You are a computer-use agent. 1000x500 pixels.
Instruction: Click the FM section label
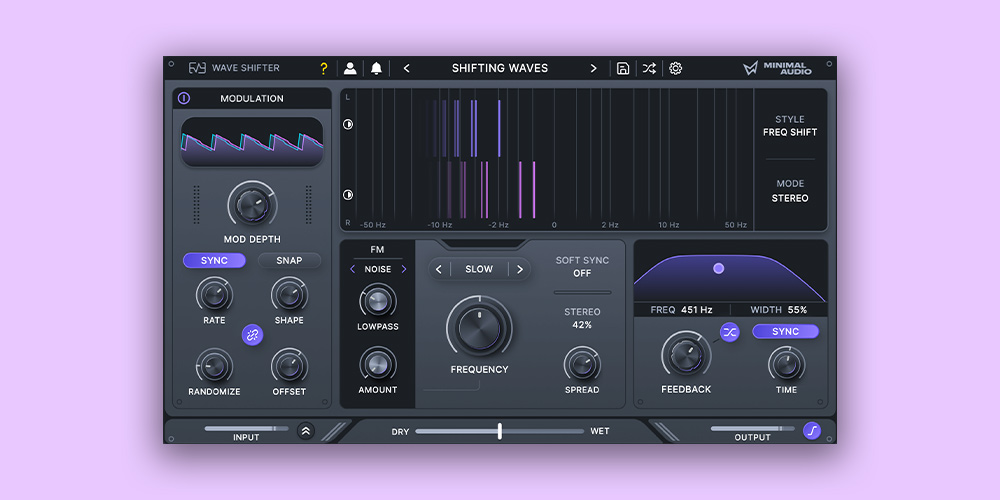378,249
